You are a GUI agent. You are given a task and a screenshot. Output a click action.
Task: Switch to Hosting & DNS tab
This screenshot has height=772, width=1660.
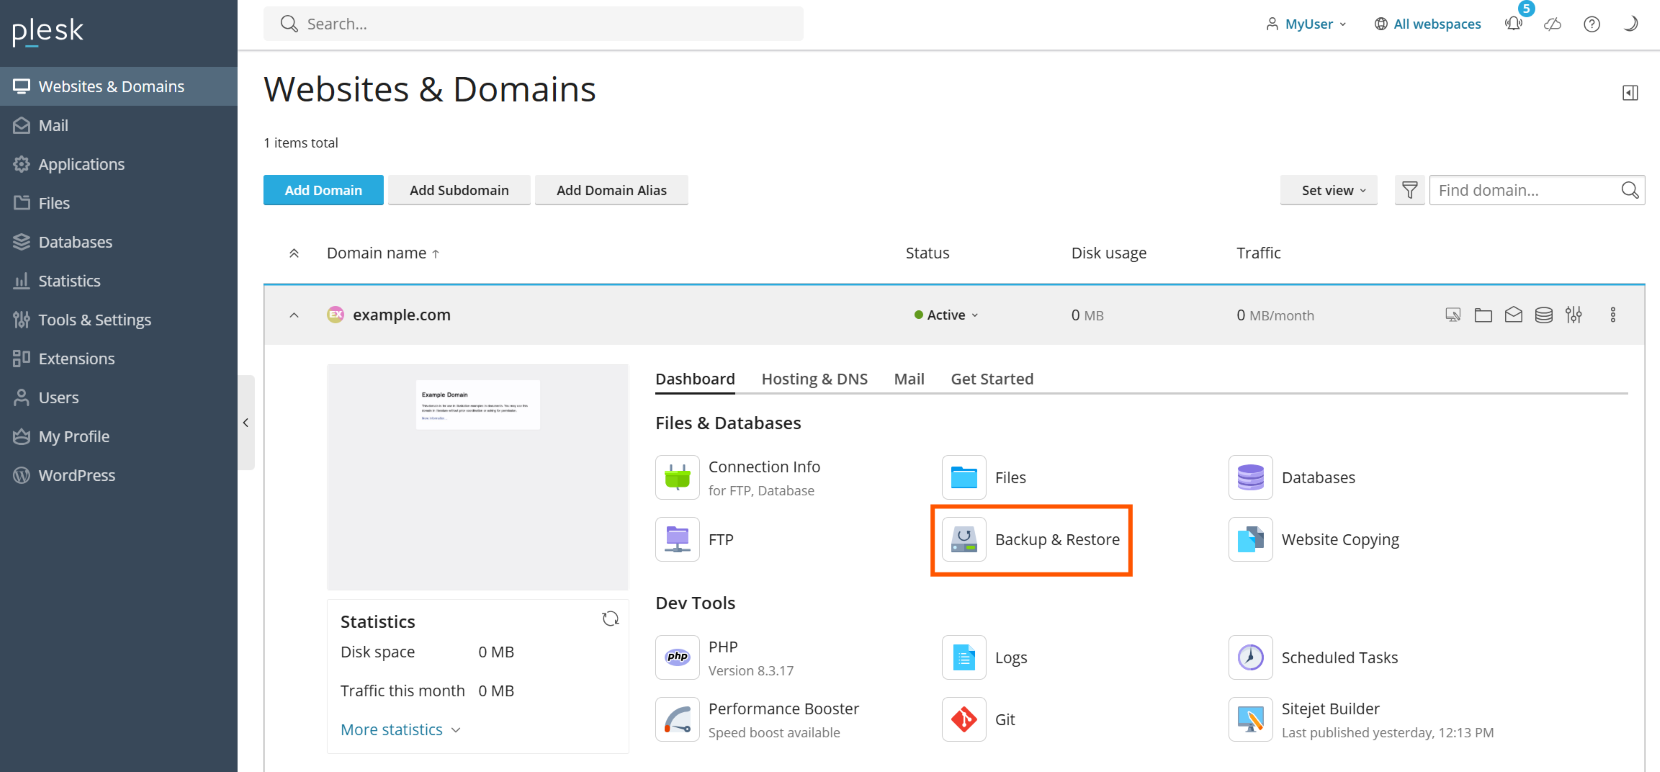click(x=814, y=379)
